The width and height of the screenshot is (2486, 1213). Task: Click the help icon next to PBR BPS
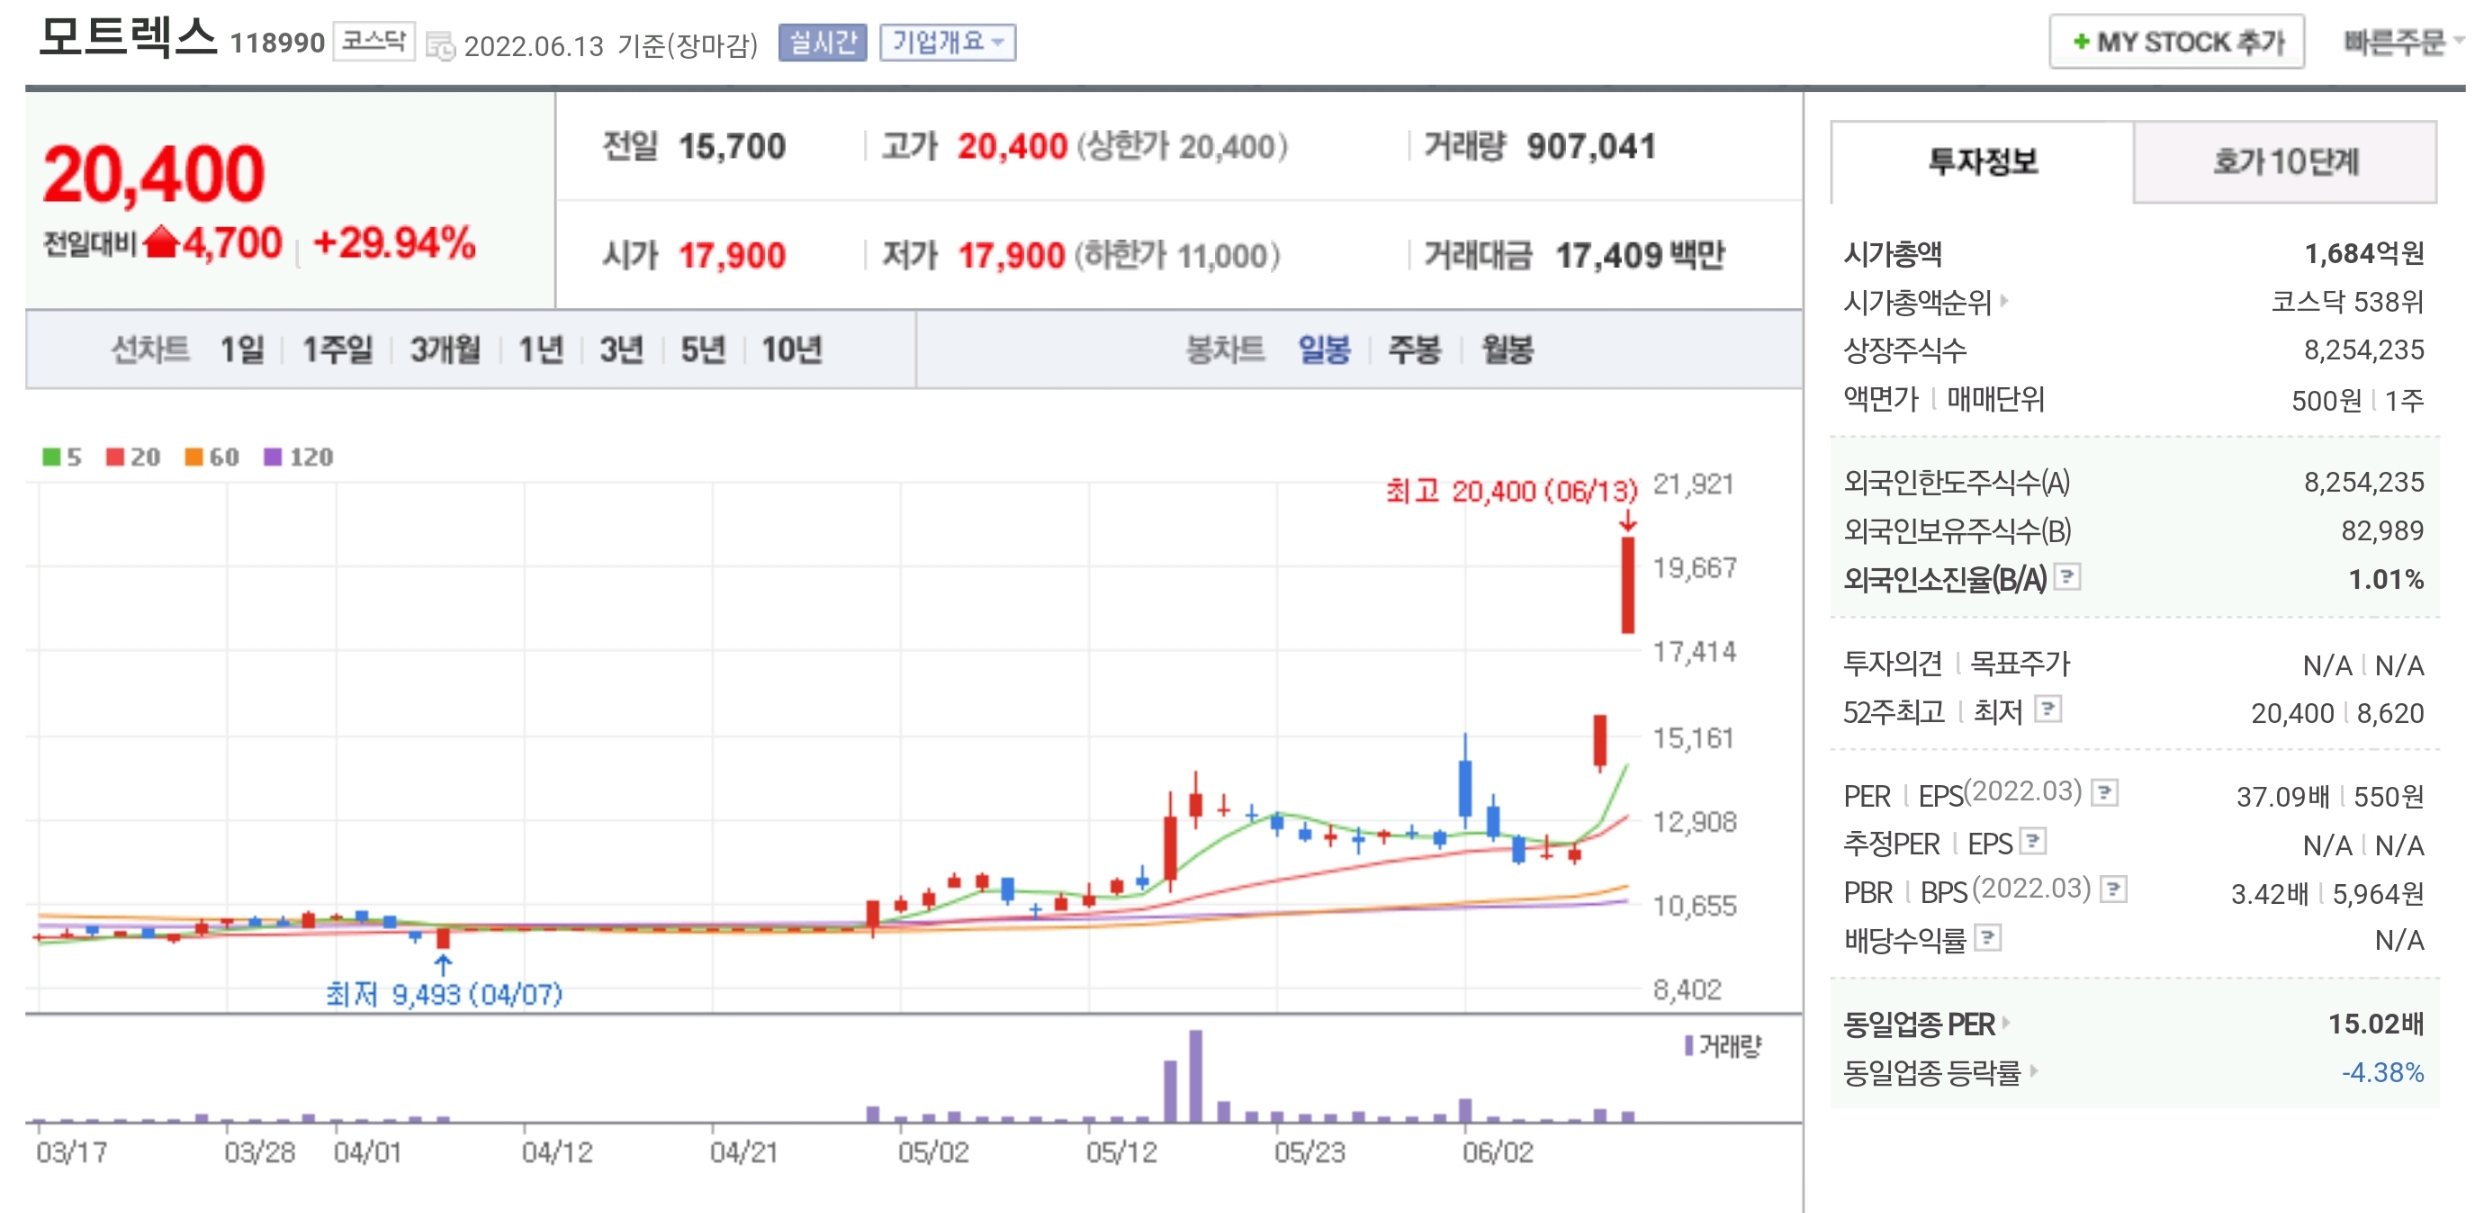tap(2113, 889)
